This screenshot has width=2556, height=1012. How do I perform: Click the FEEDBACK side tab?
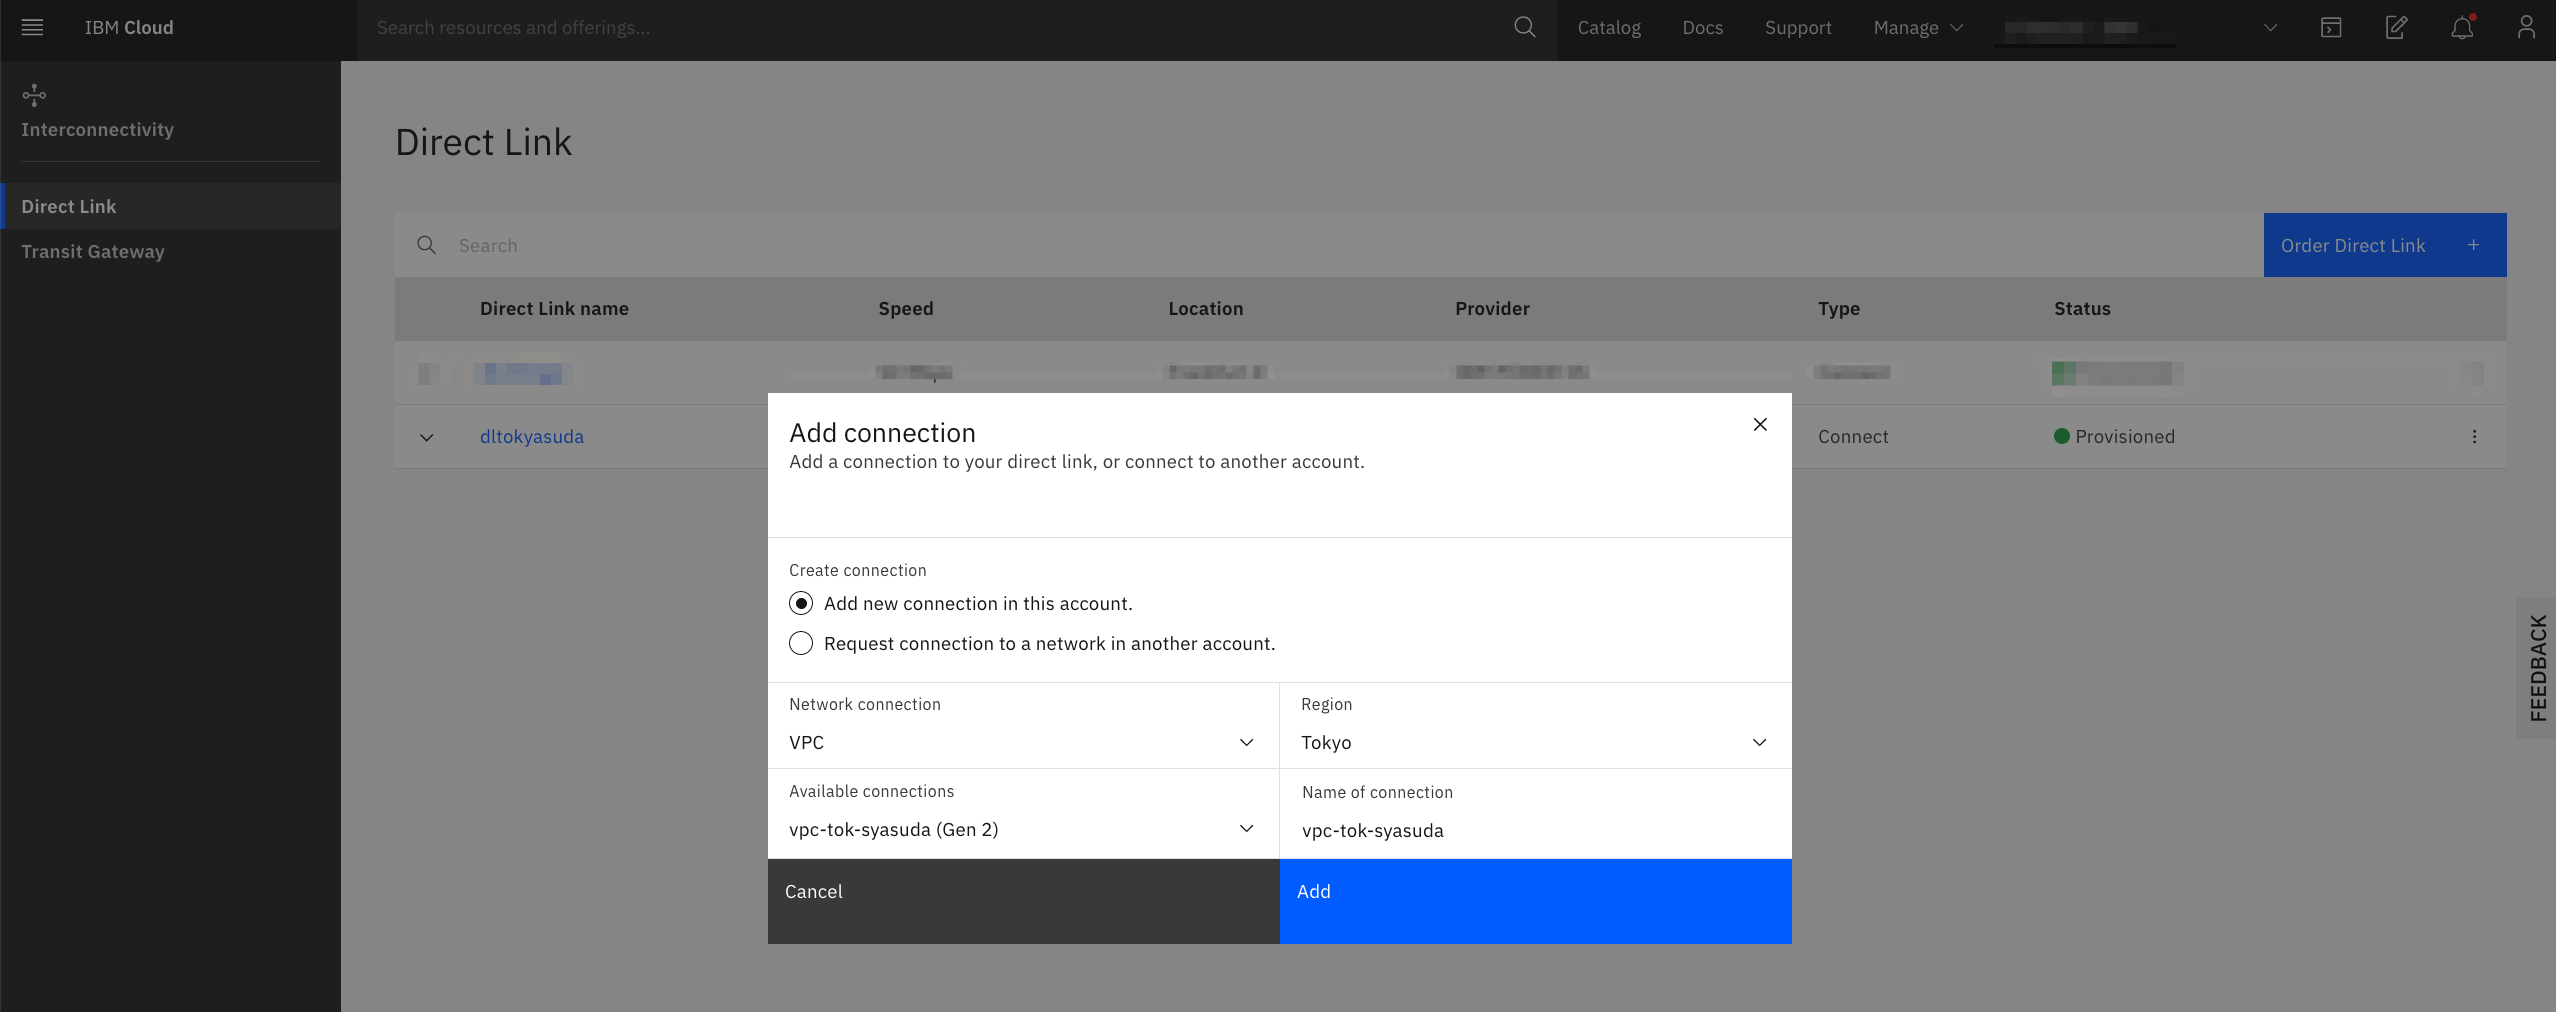[x=2537, y=668]
